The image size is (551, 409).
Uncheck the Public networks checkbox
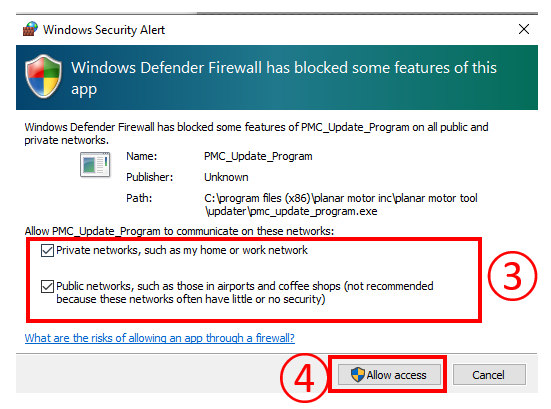coord(47,286)
